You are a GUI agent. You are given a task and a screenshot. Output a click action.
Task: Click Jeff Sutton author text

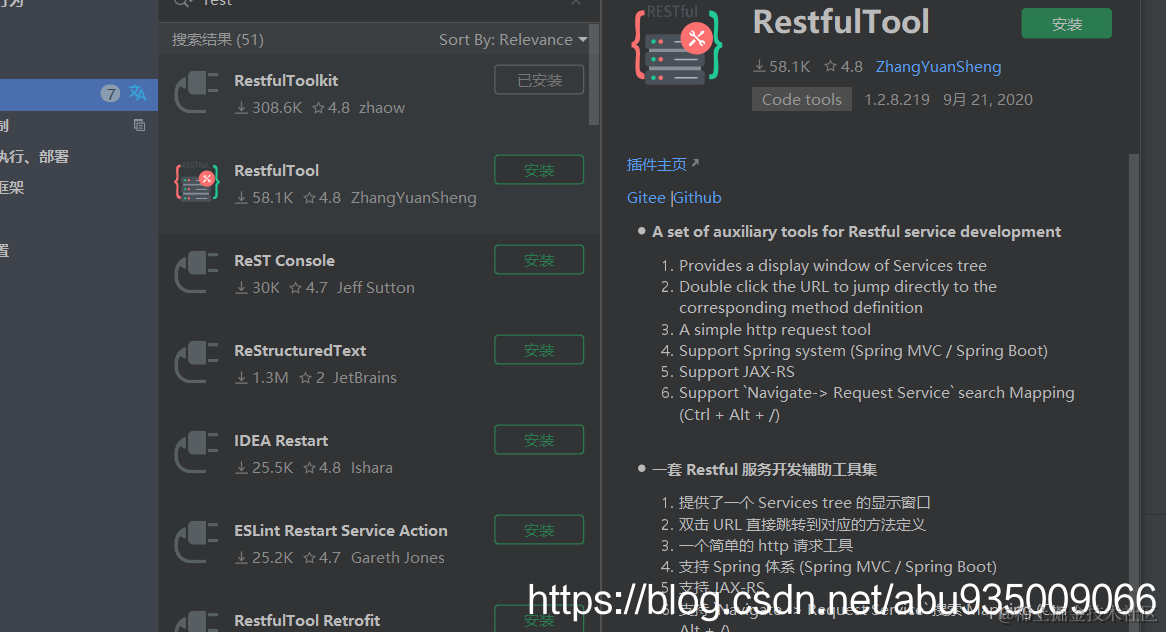[x=376, y=288]
